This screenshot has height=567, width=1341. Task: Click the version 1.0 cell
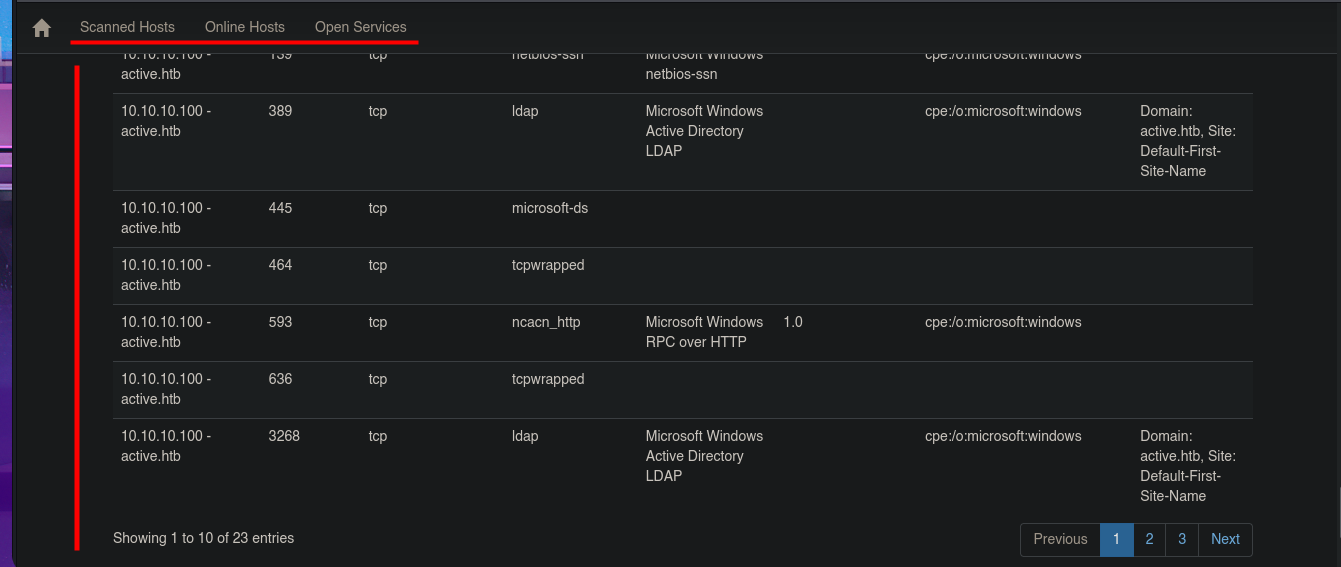coord(793,322)
